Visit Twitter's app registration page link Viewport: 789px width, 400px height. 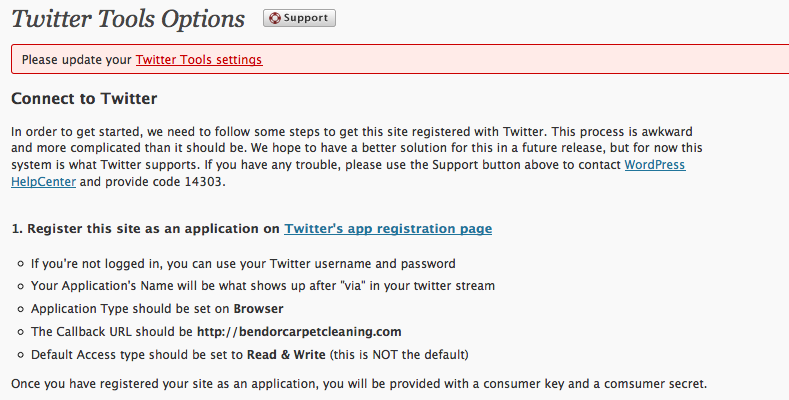tap(388, 228)
